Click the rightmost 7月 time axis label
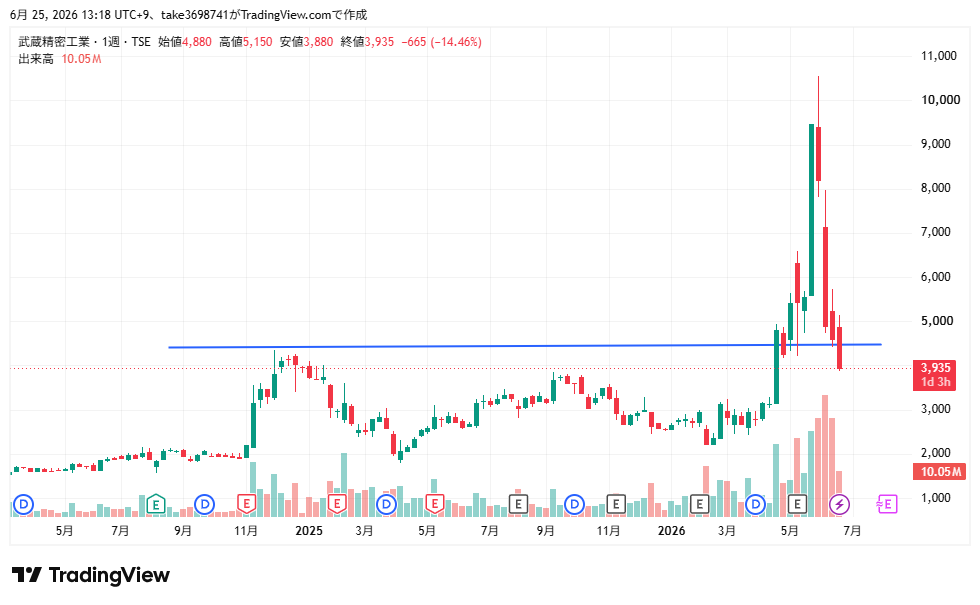This screenshot has width=980, height=605. tap(852, 531)
